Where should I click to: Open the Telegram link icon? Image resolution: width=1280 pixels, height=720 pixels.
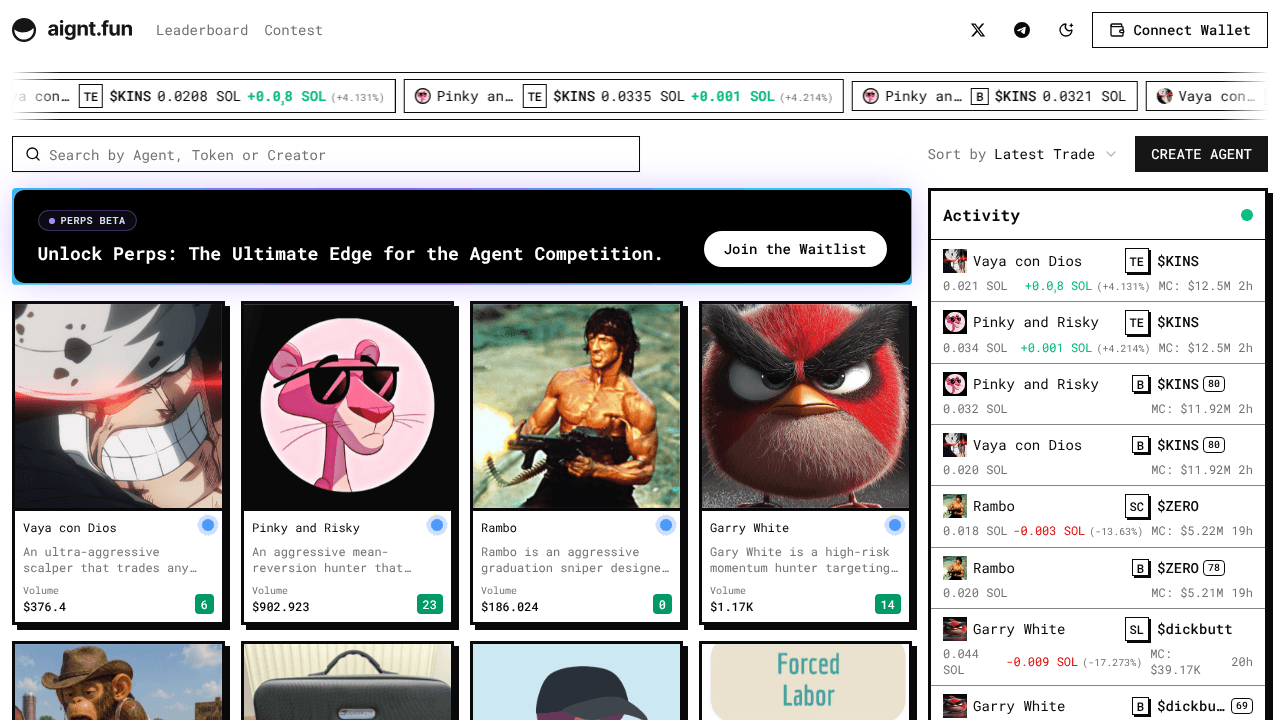[1022, 30]
